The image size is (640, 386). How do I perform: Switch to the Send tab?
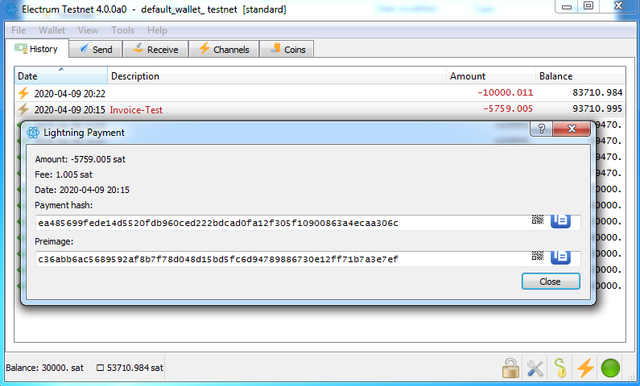96,49
